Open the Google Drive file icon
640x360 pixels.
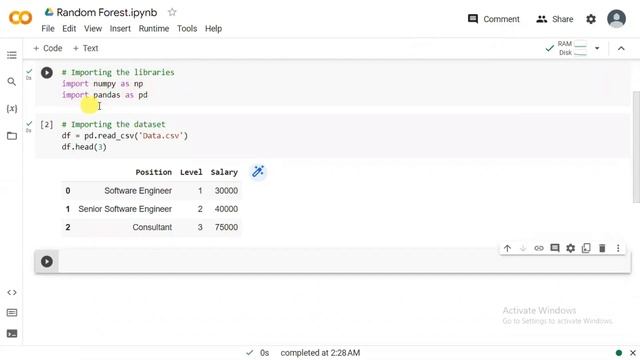49,12
